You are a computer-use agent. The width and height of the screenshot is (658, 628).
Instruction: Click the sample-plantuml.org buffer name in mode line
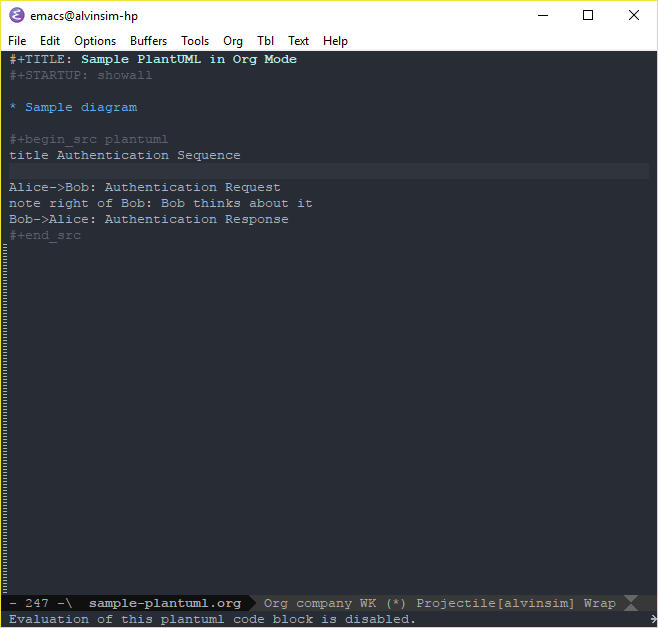click(165, 603)
